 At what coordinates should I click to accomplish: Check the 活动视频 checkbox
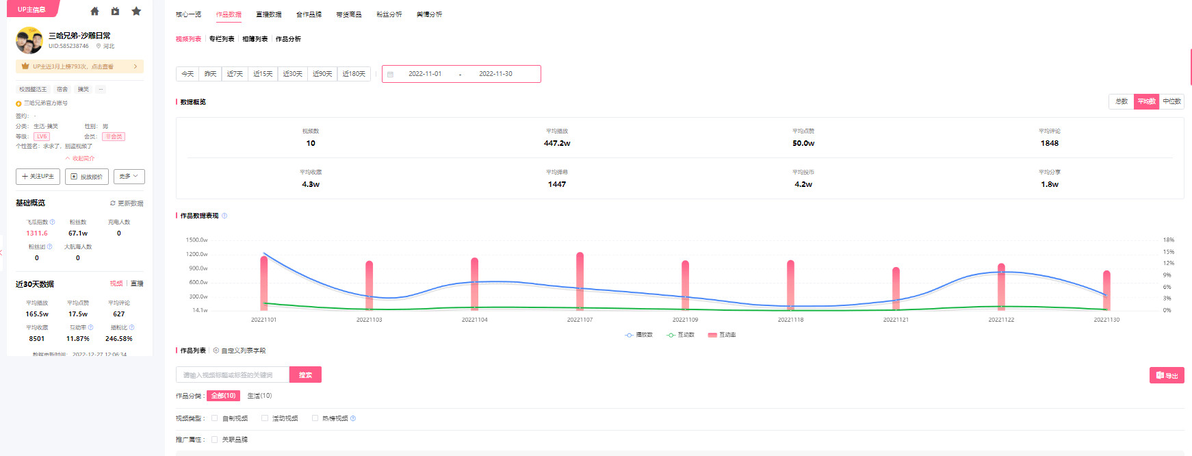click(x=265, y=418)
